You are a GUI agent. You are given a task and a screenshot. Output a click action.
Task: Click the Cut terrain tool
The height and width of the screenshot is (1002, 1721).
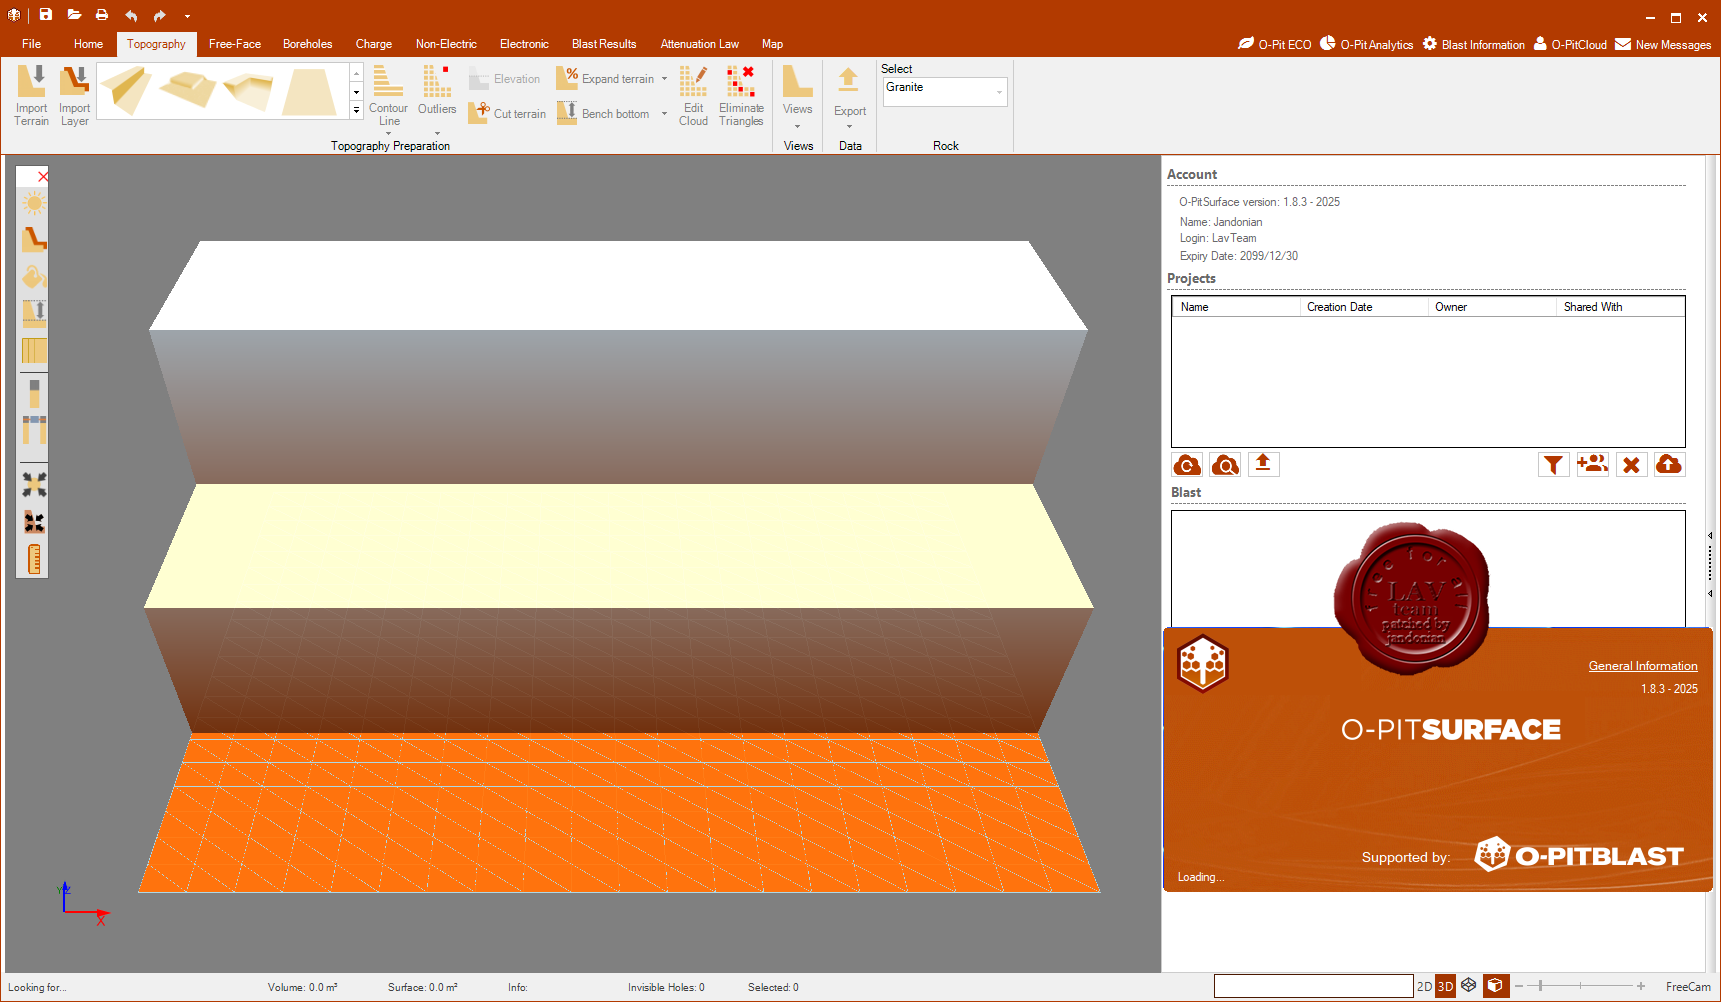(x=508, y=113)
